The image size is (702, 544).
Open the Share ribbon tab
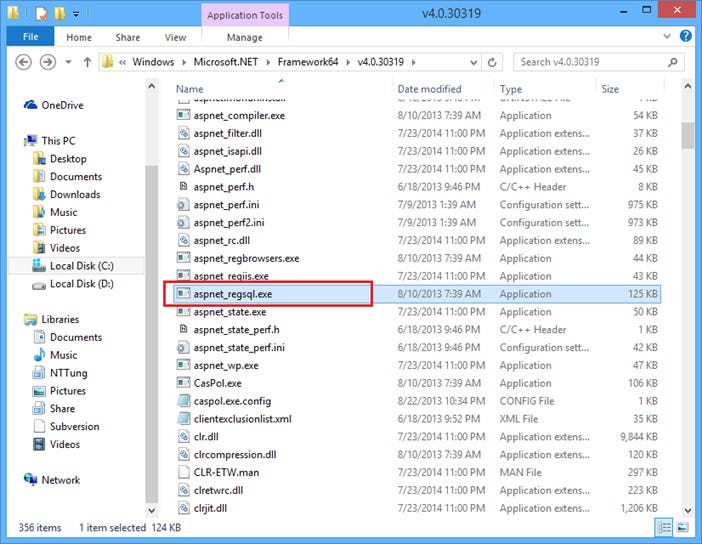tap(128, 38)
